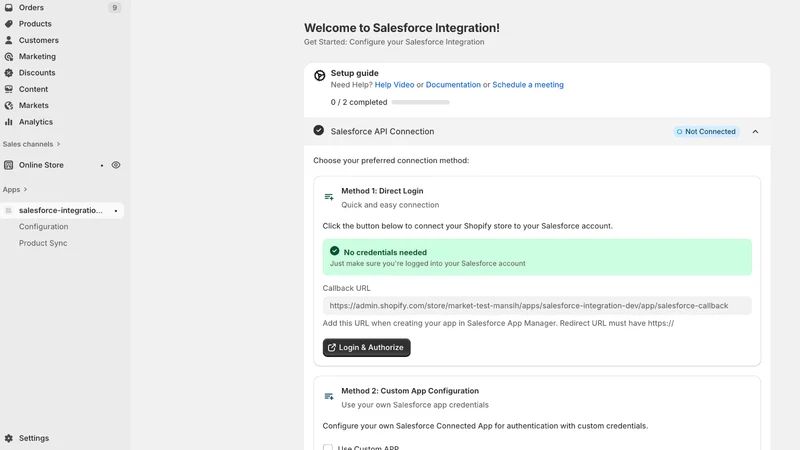Screen dimensions: 800x450
Task: Click the Analytics bar chart icon
Action: point(9,122)
